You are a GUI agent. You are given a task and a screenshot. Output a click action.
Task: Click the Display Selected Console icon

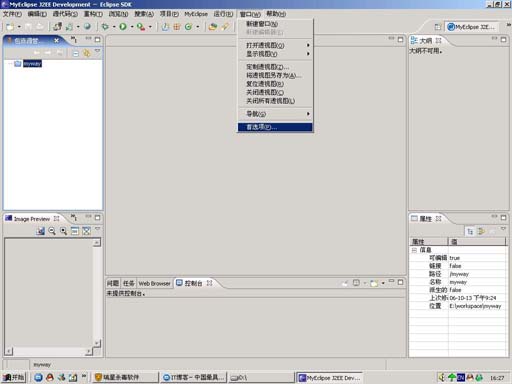356,283
